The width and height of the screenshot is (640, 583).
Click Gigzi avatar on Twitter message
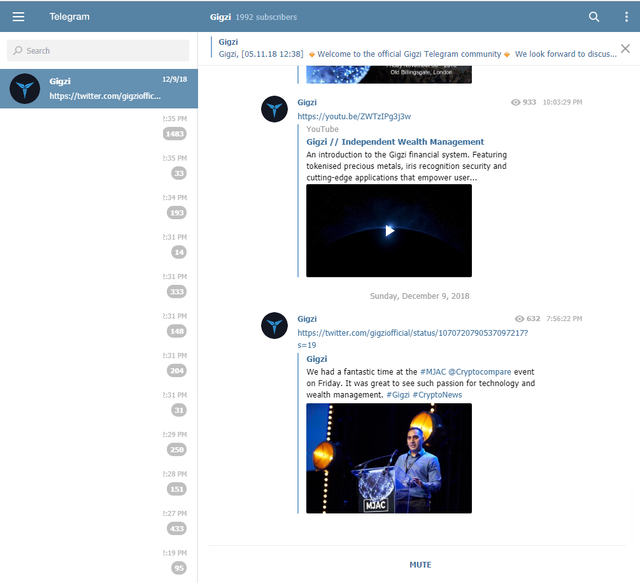click(x=274, y=325)
